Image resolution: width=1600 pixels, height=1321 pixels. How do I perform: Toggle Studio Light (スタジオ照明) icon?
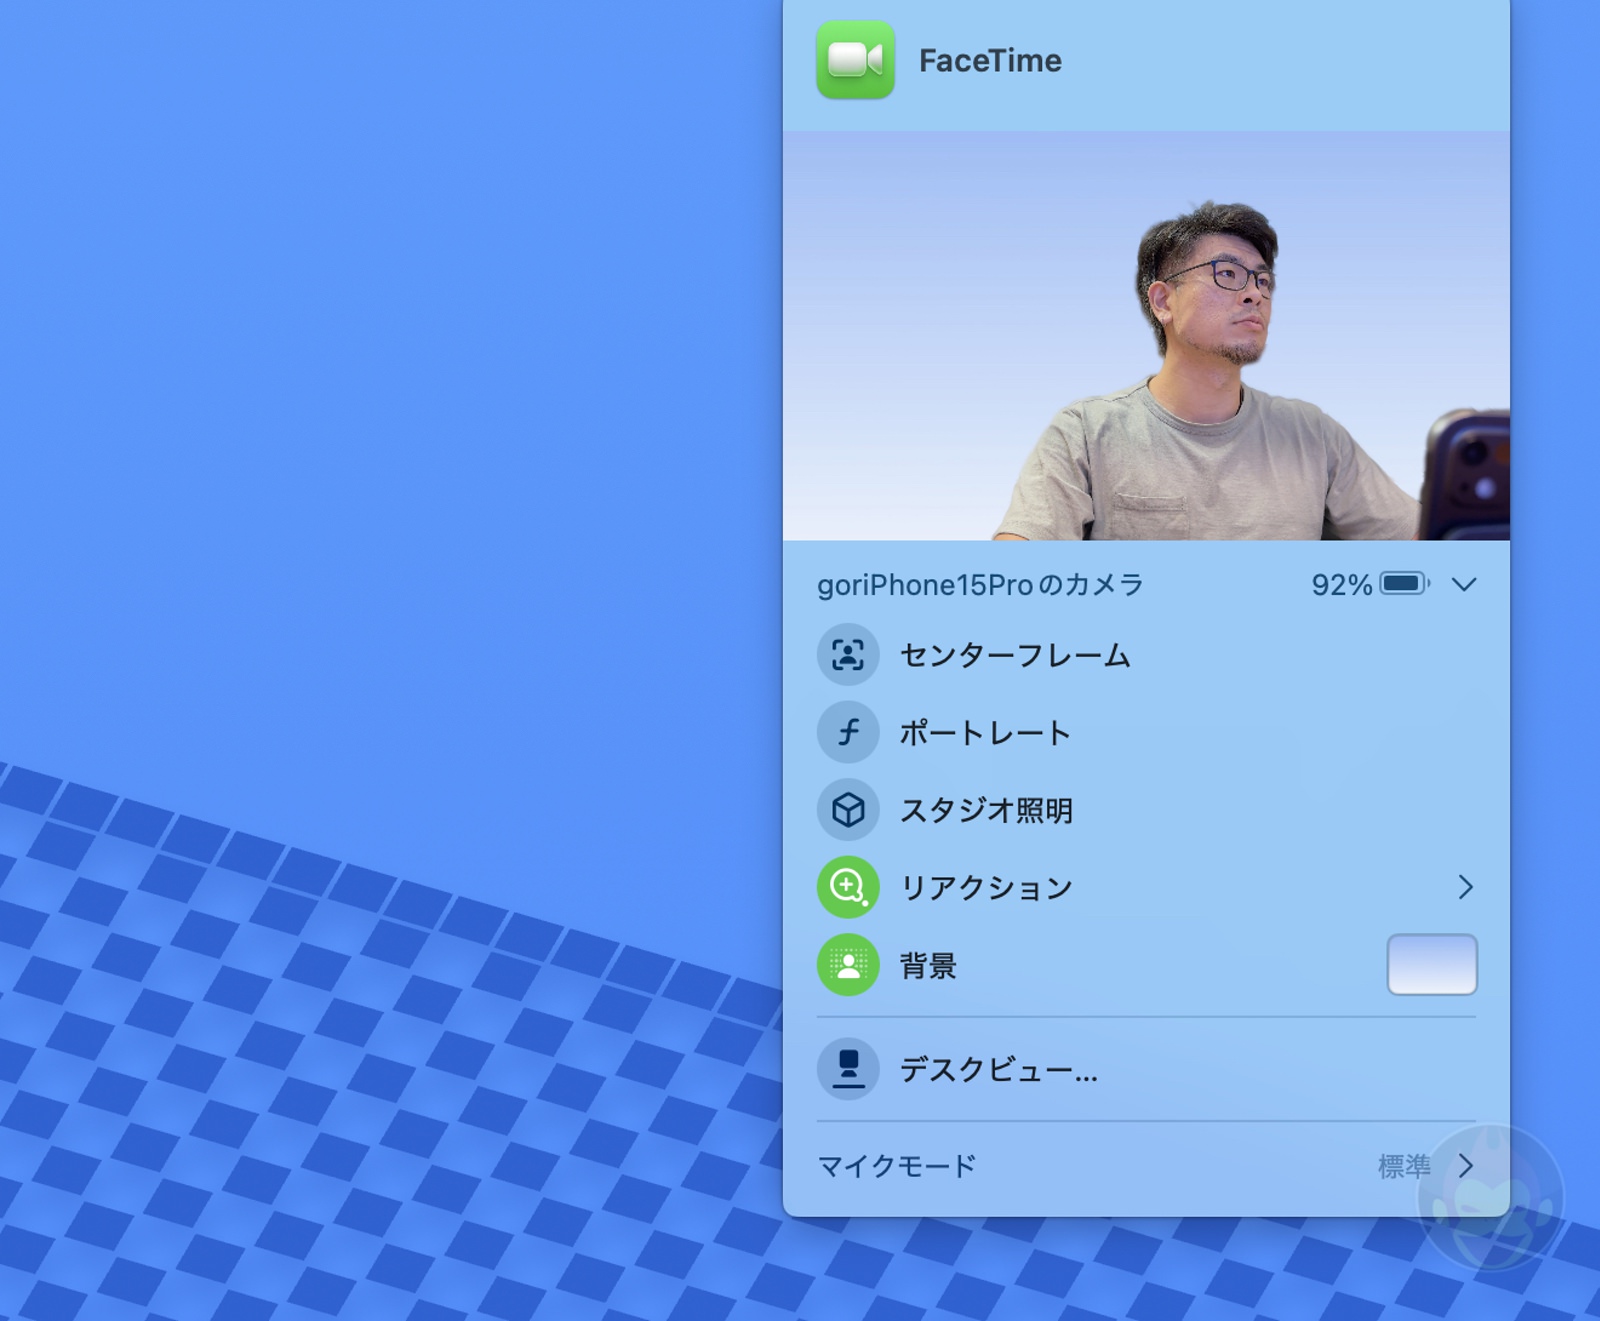click(x=848, y=809)
